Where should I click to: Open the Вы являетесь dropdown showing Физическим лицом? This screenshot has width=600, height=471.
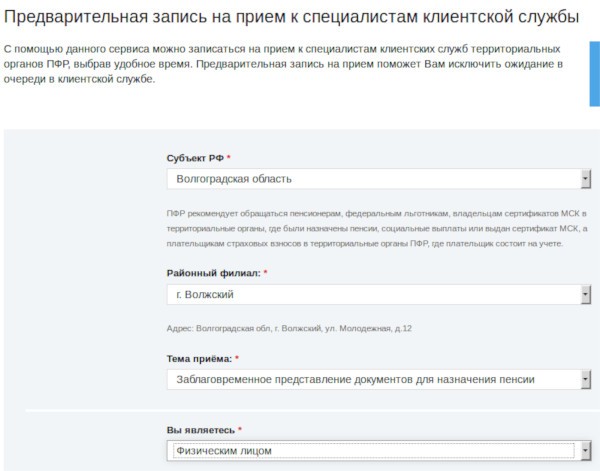coord(379,451)
